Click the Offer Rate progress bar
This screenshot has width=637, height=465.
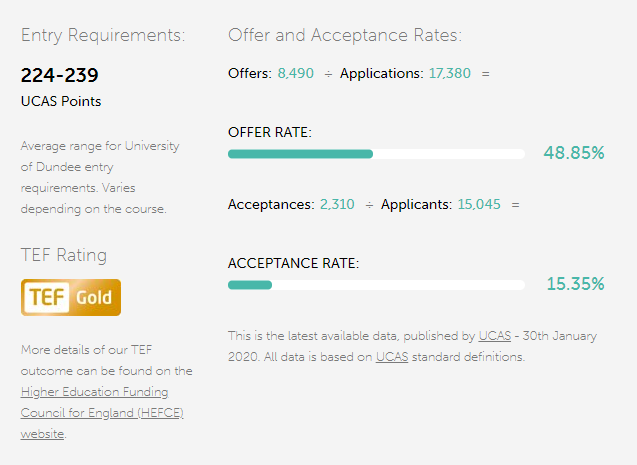click(x=376, y=154)
